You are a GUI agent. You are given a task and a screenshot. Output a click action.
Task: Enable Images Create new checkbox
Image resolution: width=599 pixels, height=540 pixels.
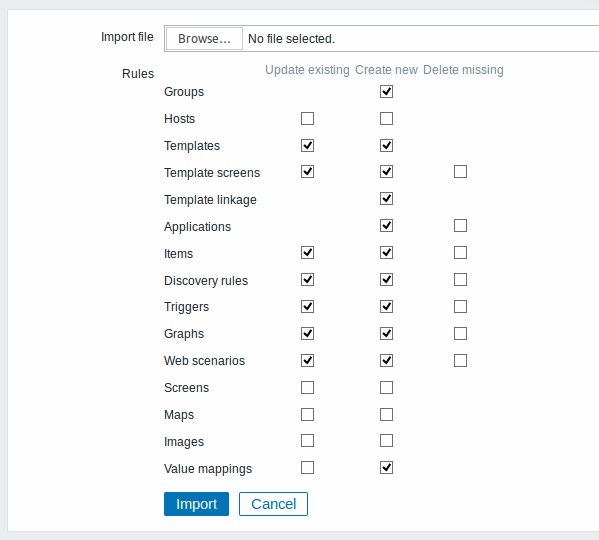click(x=386, y=440)
